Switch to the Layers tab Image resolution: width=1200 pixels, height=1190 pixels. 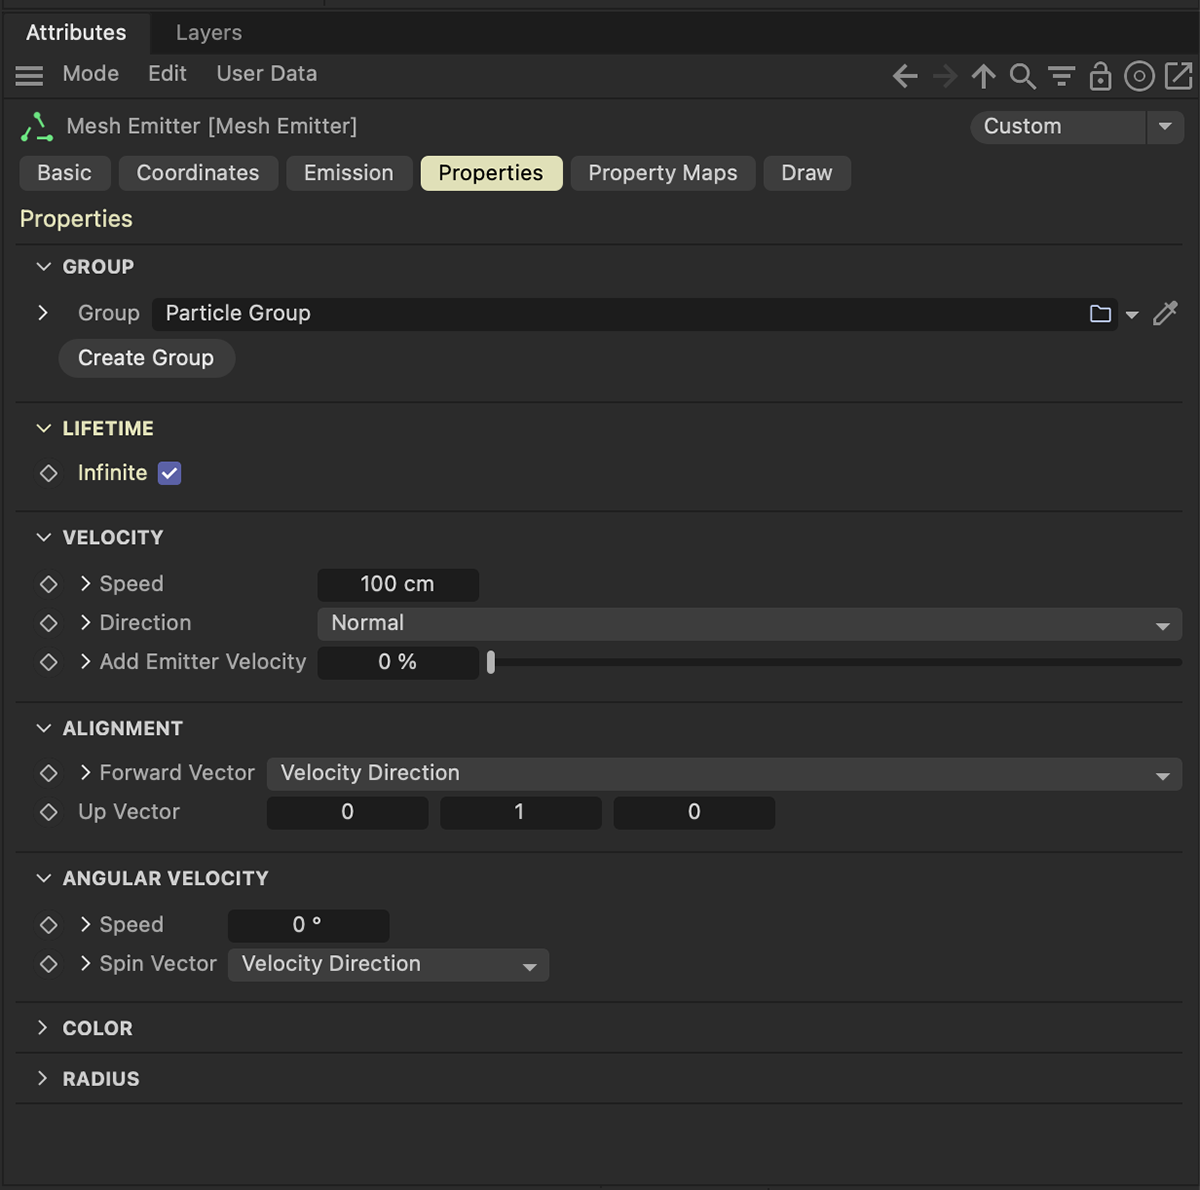pyautogui.click(x=209, y=33)
